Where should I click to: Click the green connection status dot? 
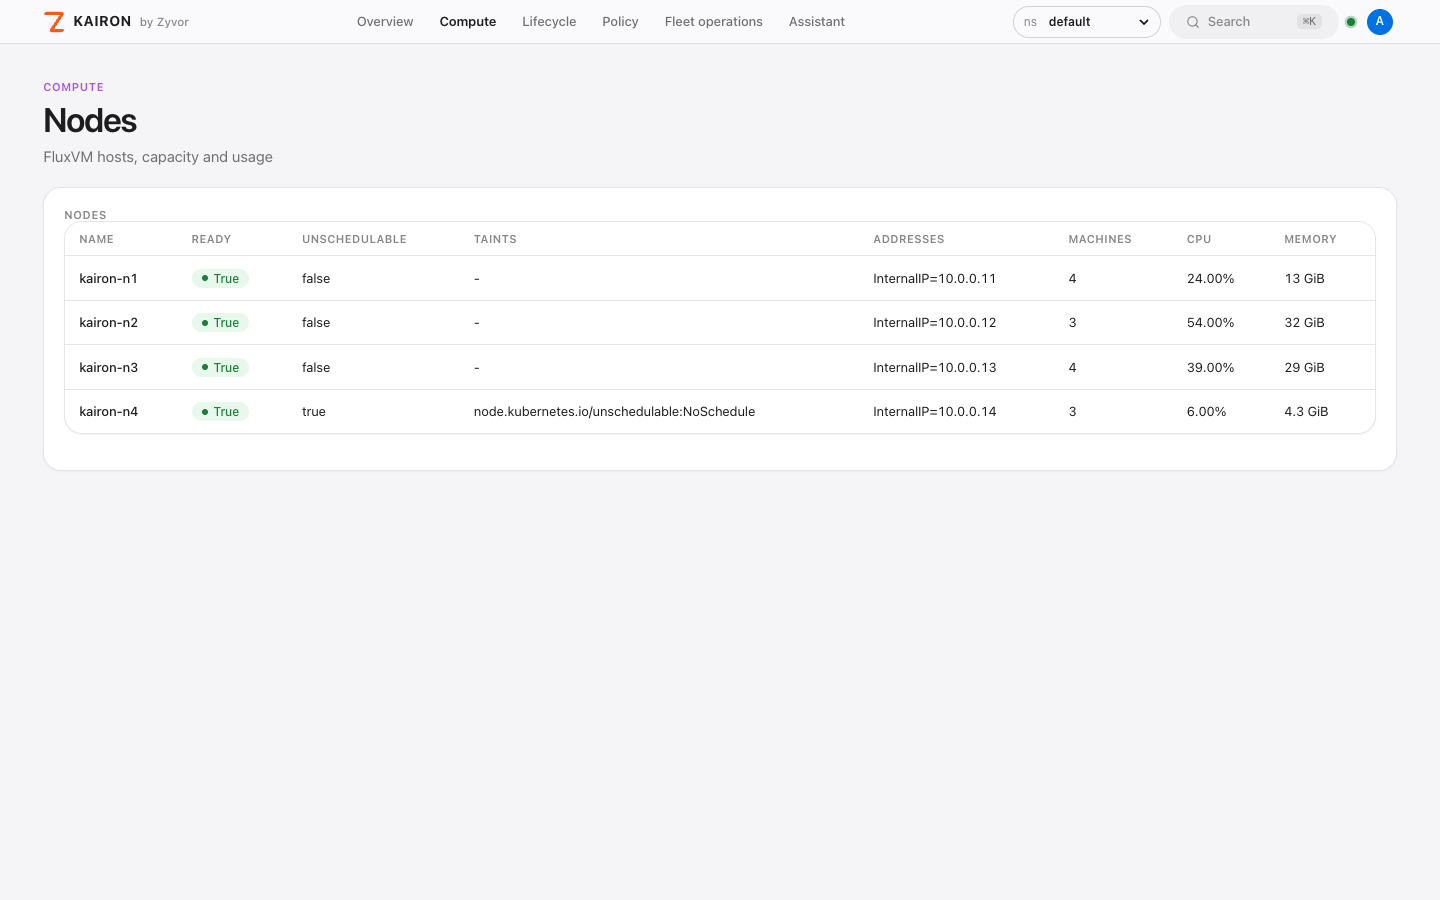point(1351,22)
